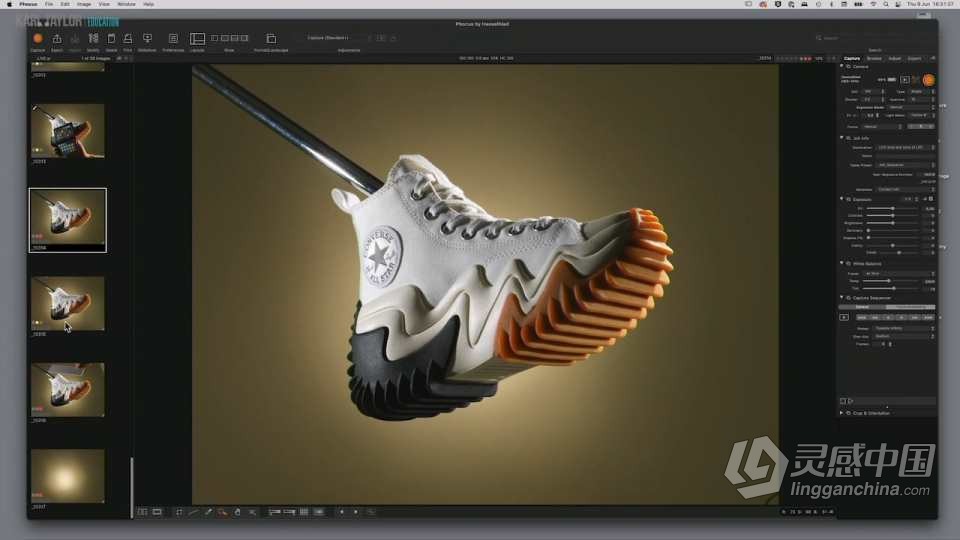Click the single view icon at bottom left
This screenshot has width=960, height=540.
coord(157,512)
